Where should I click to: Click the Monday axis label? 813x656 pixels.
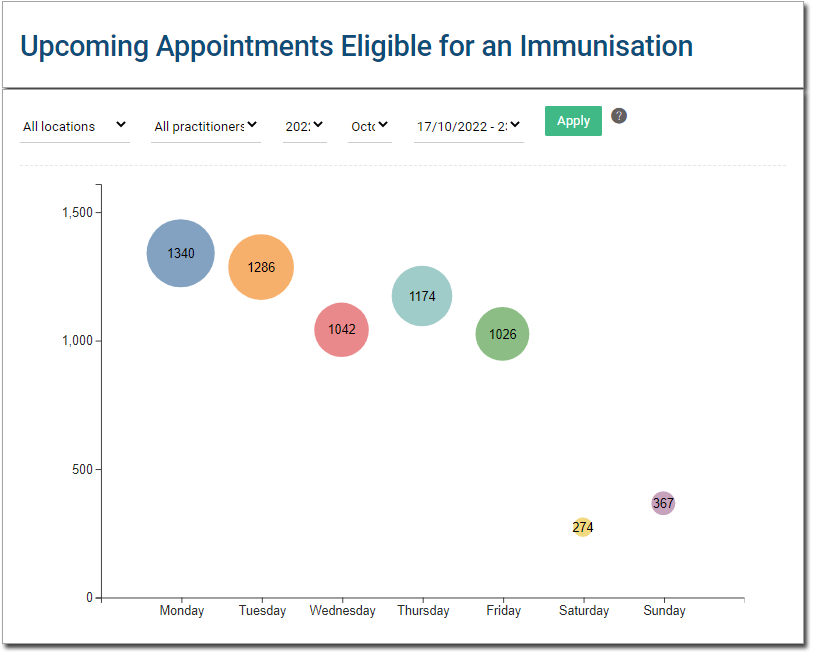(181, 610)
